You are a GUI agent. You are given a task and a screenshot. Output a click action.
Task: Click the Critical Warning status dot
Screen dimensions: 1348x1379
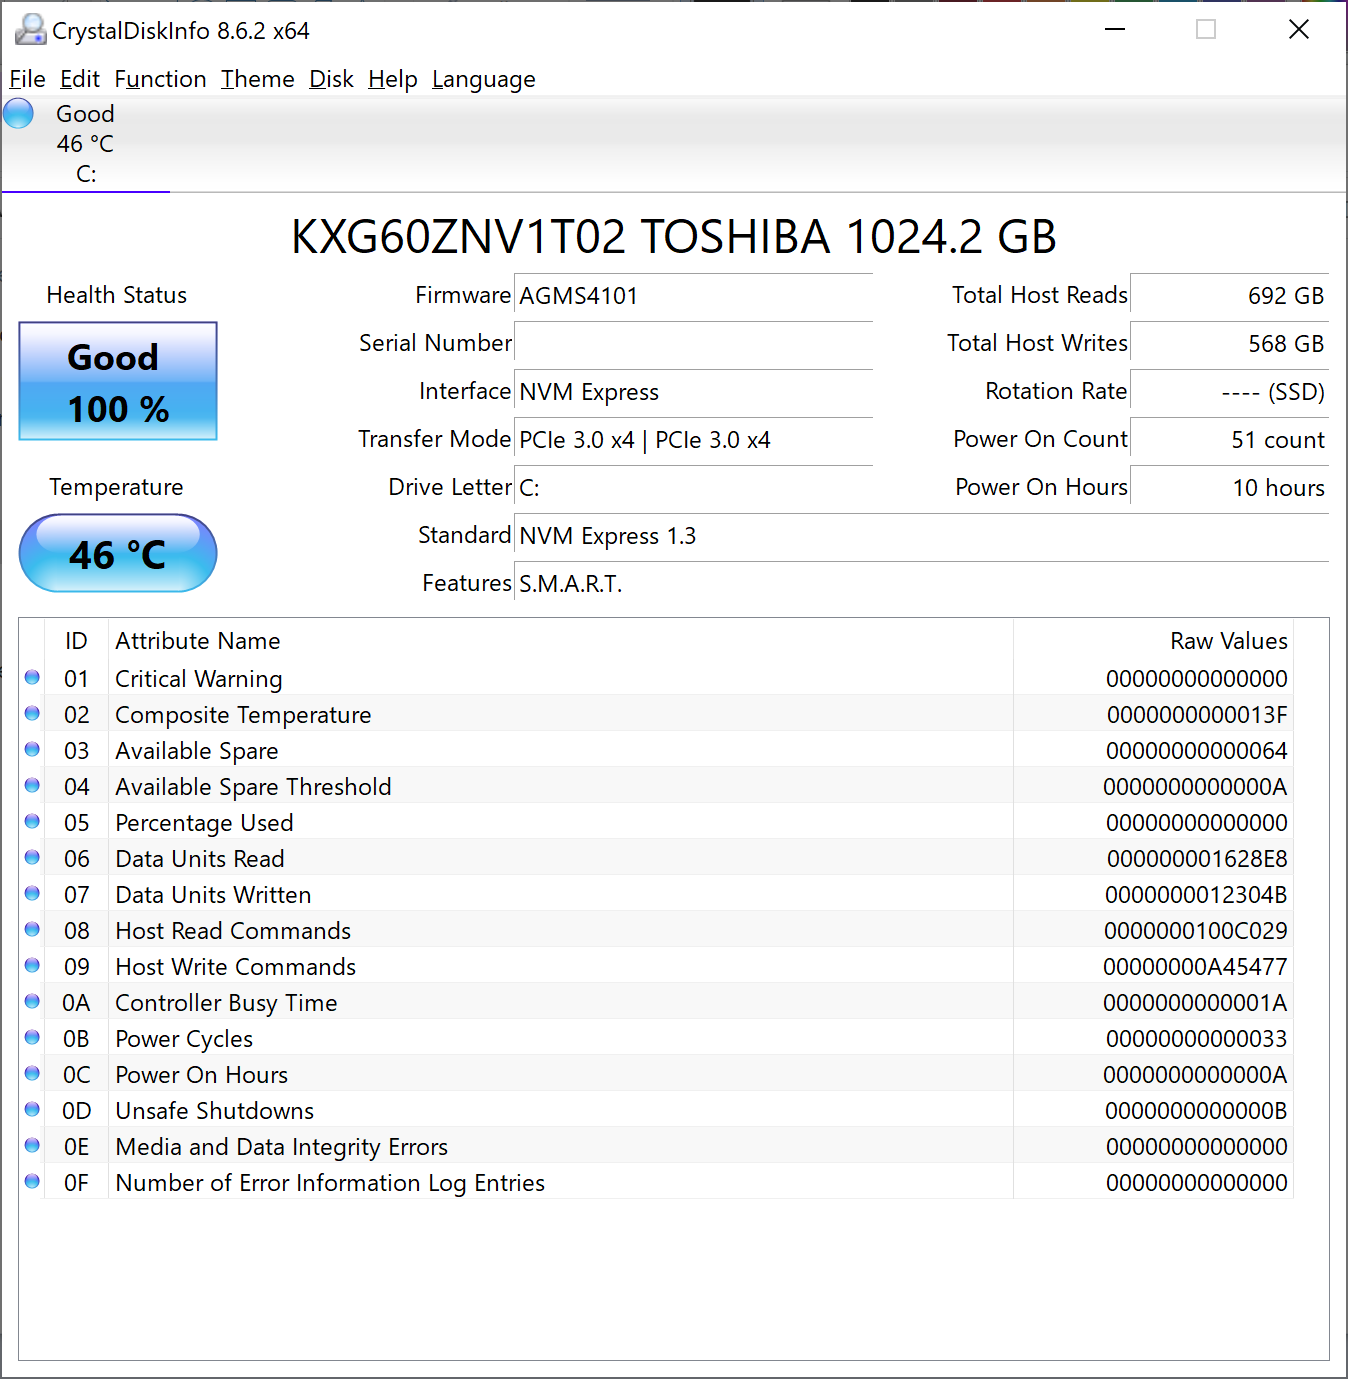(x=32, y=677)
